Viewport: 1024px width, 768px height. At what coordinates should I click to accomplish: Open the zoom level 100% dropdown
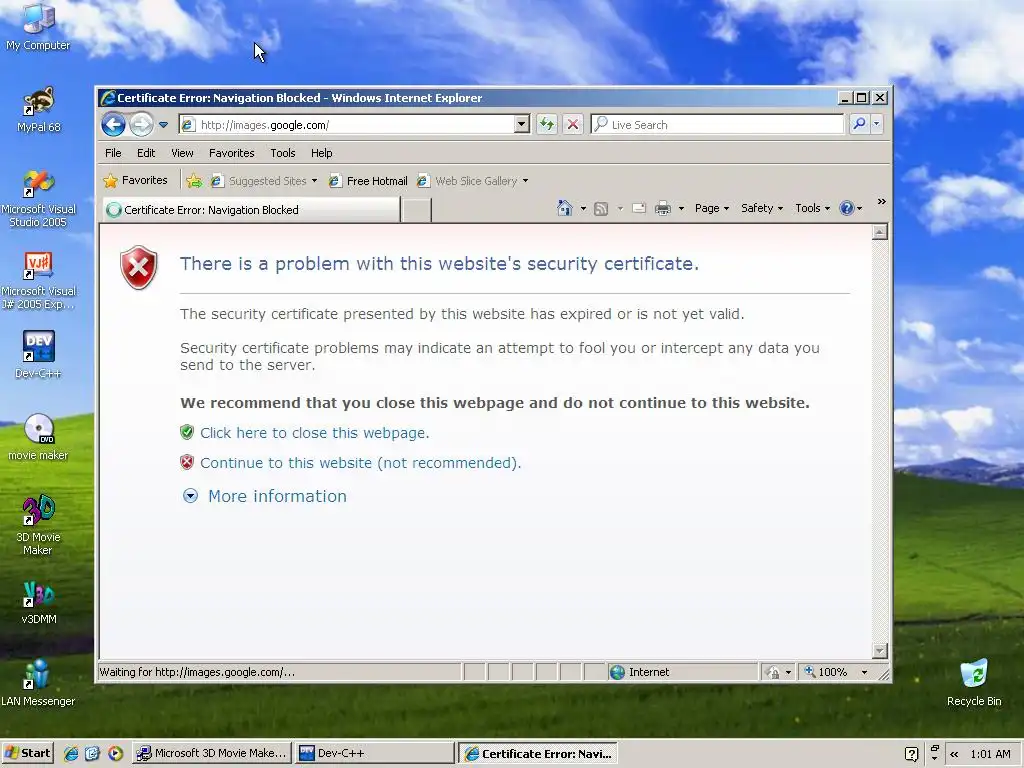[x=864, y=672]
